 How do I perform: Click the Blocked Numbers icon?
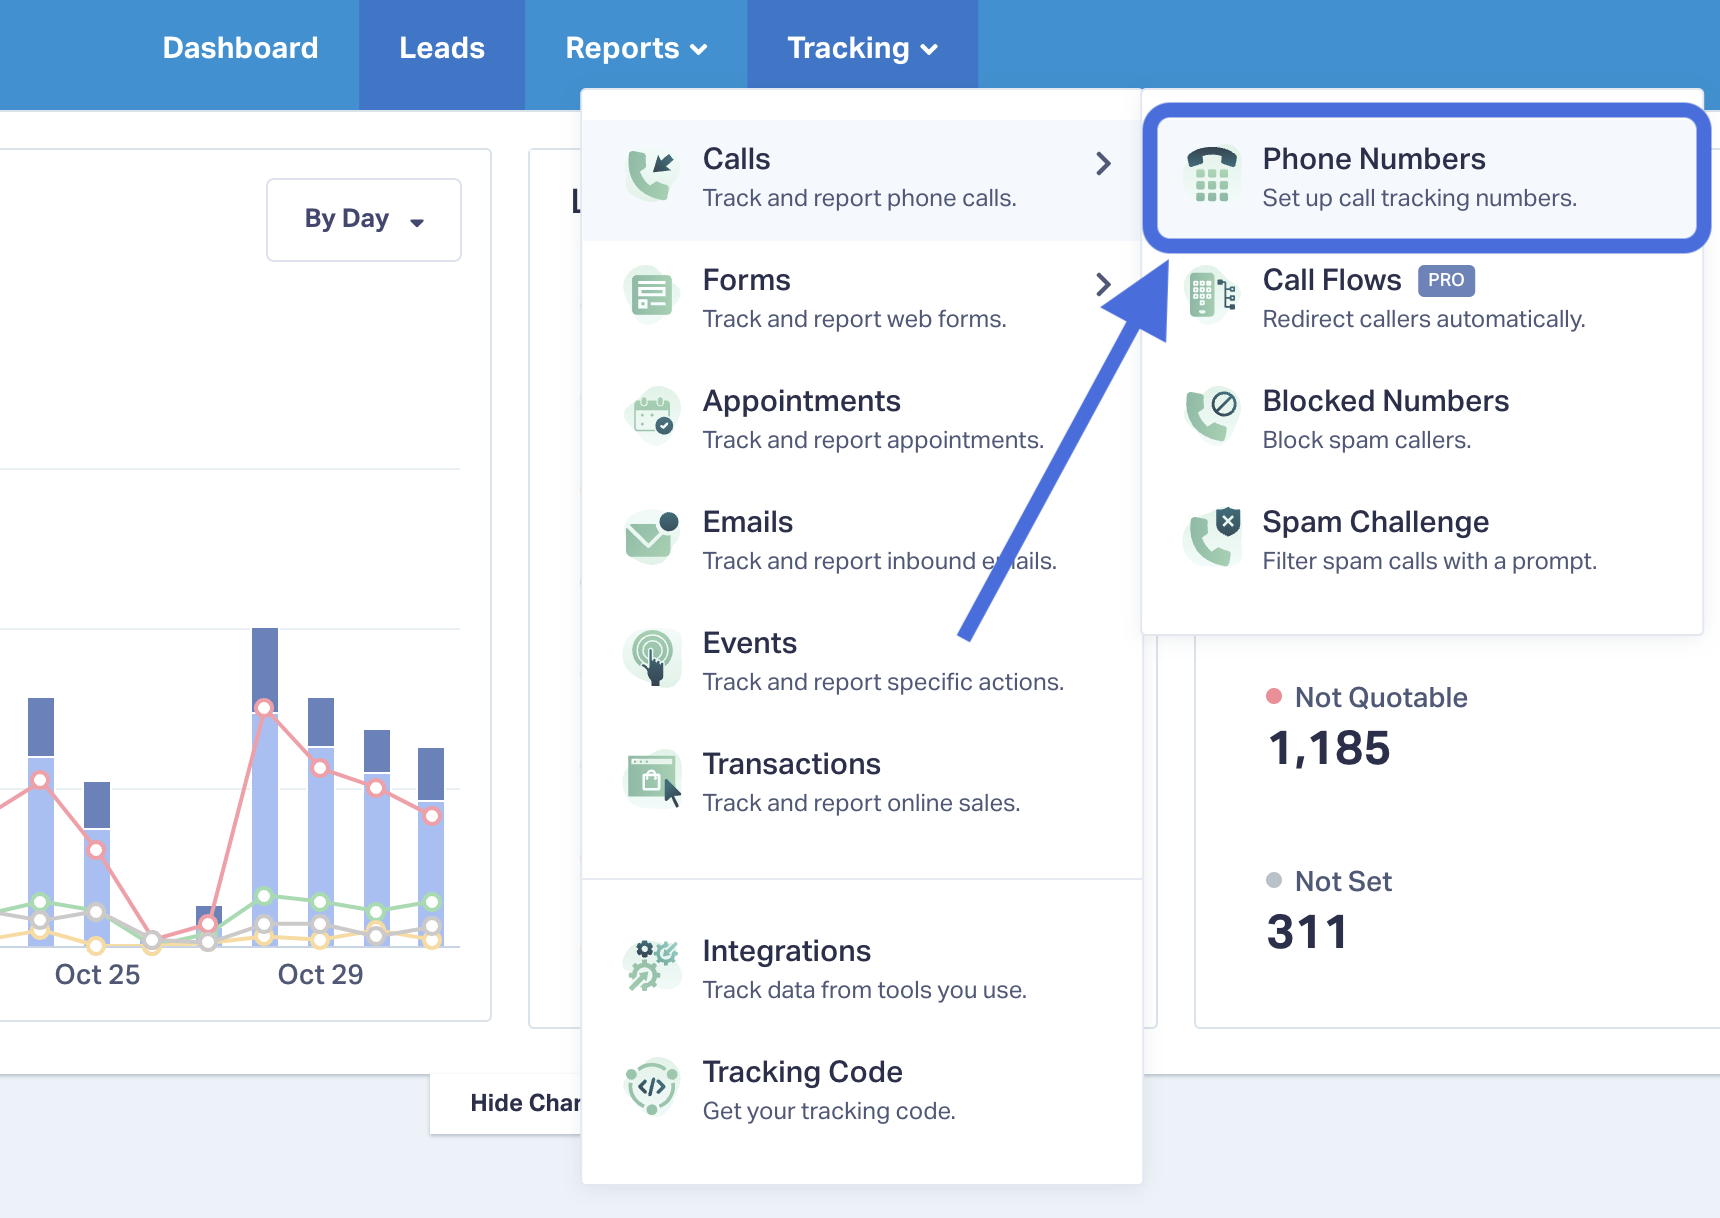[1211, 417]
